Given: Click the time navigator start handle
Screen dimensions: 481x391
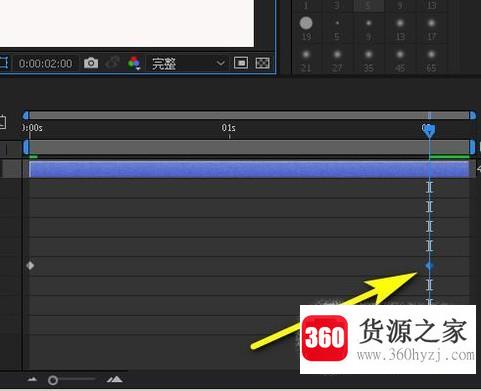Looking at the screenshot, I should [x=26, y=116].
